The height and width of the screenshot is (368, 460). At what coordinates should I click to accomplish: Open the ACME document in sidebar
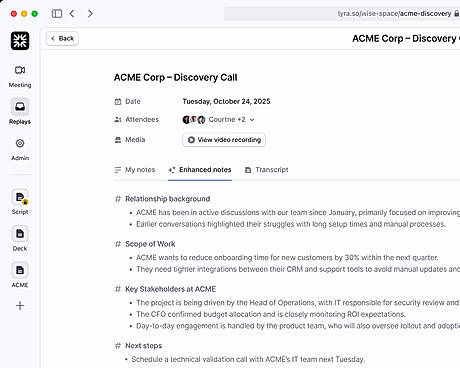tap(20, 270)
